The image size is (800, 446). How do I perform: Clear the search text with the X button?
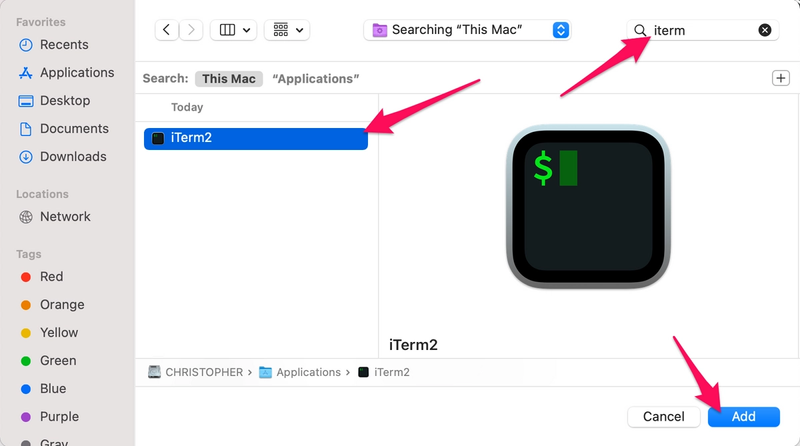(x=764, y=31)
